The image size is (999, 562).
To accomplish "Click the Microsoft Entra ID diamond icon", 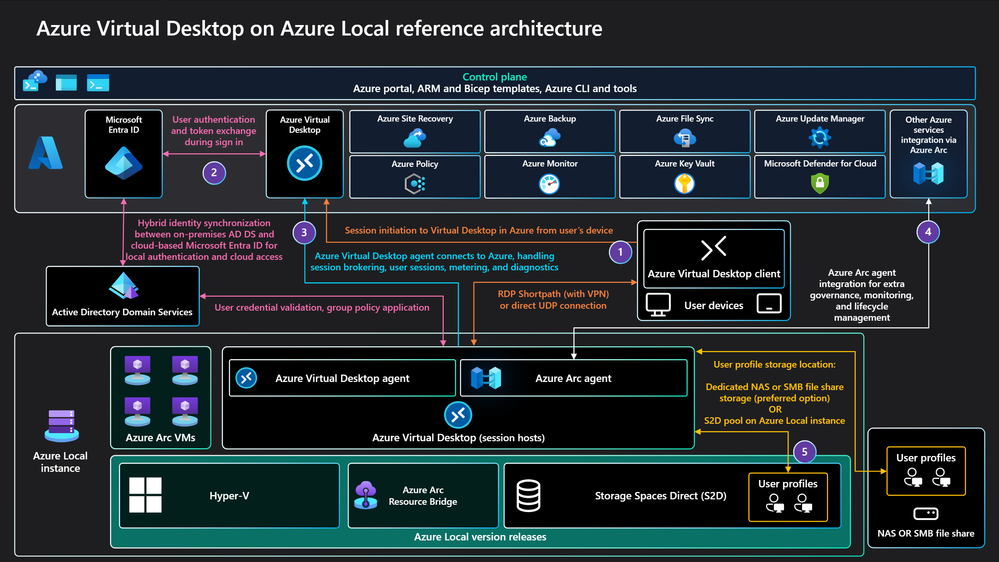I will point(124,164).
